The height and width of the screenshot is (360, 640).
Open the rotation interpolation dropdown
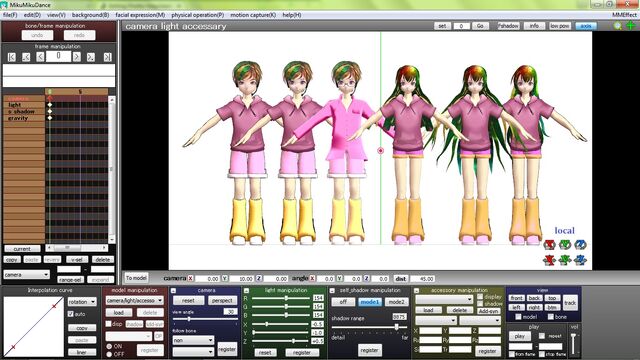pyautogui.click(x=82, y=302)
